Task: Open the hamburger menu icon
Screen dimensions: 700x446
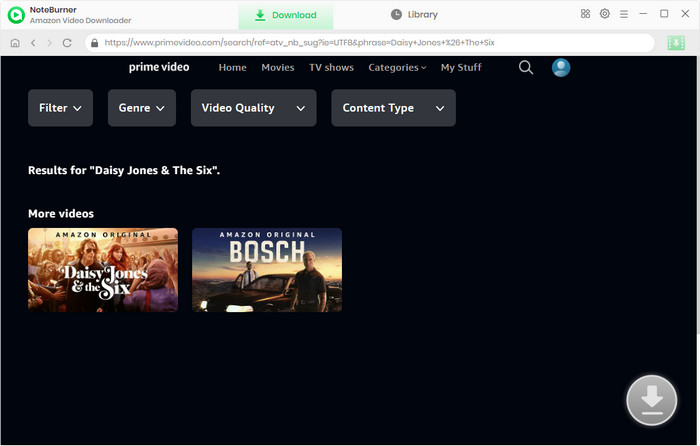Action: (624, 14)
